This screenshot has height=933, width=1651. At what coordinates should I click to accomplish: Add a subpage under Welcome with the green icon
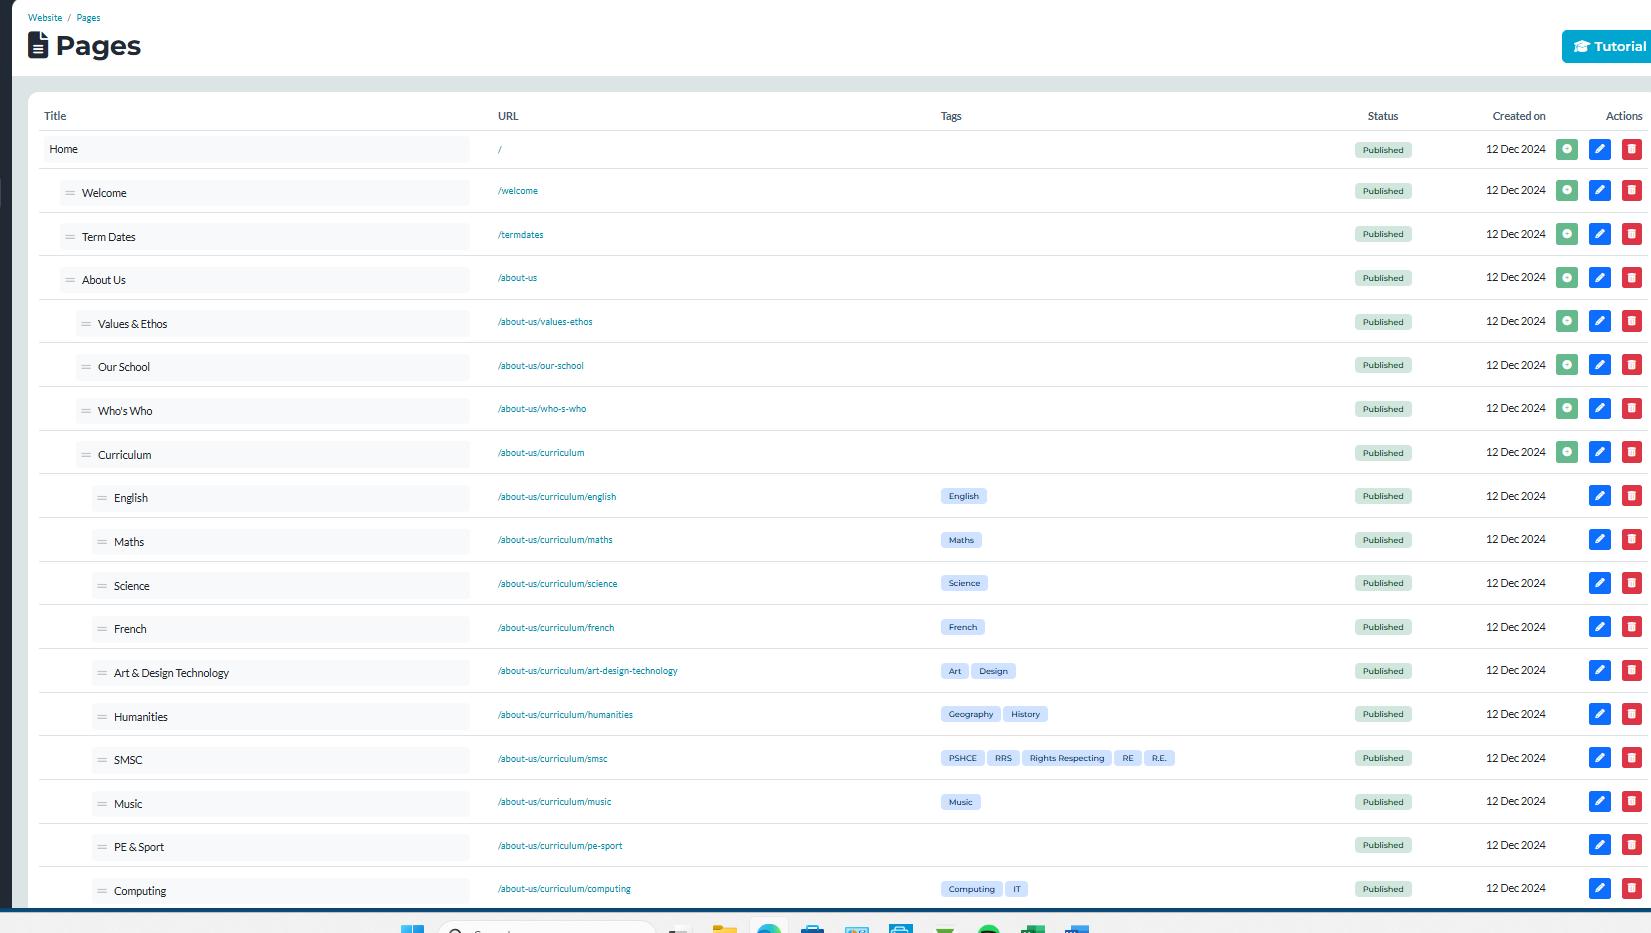click(1567, 190)
